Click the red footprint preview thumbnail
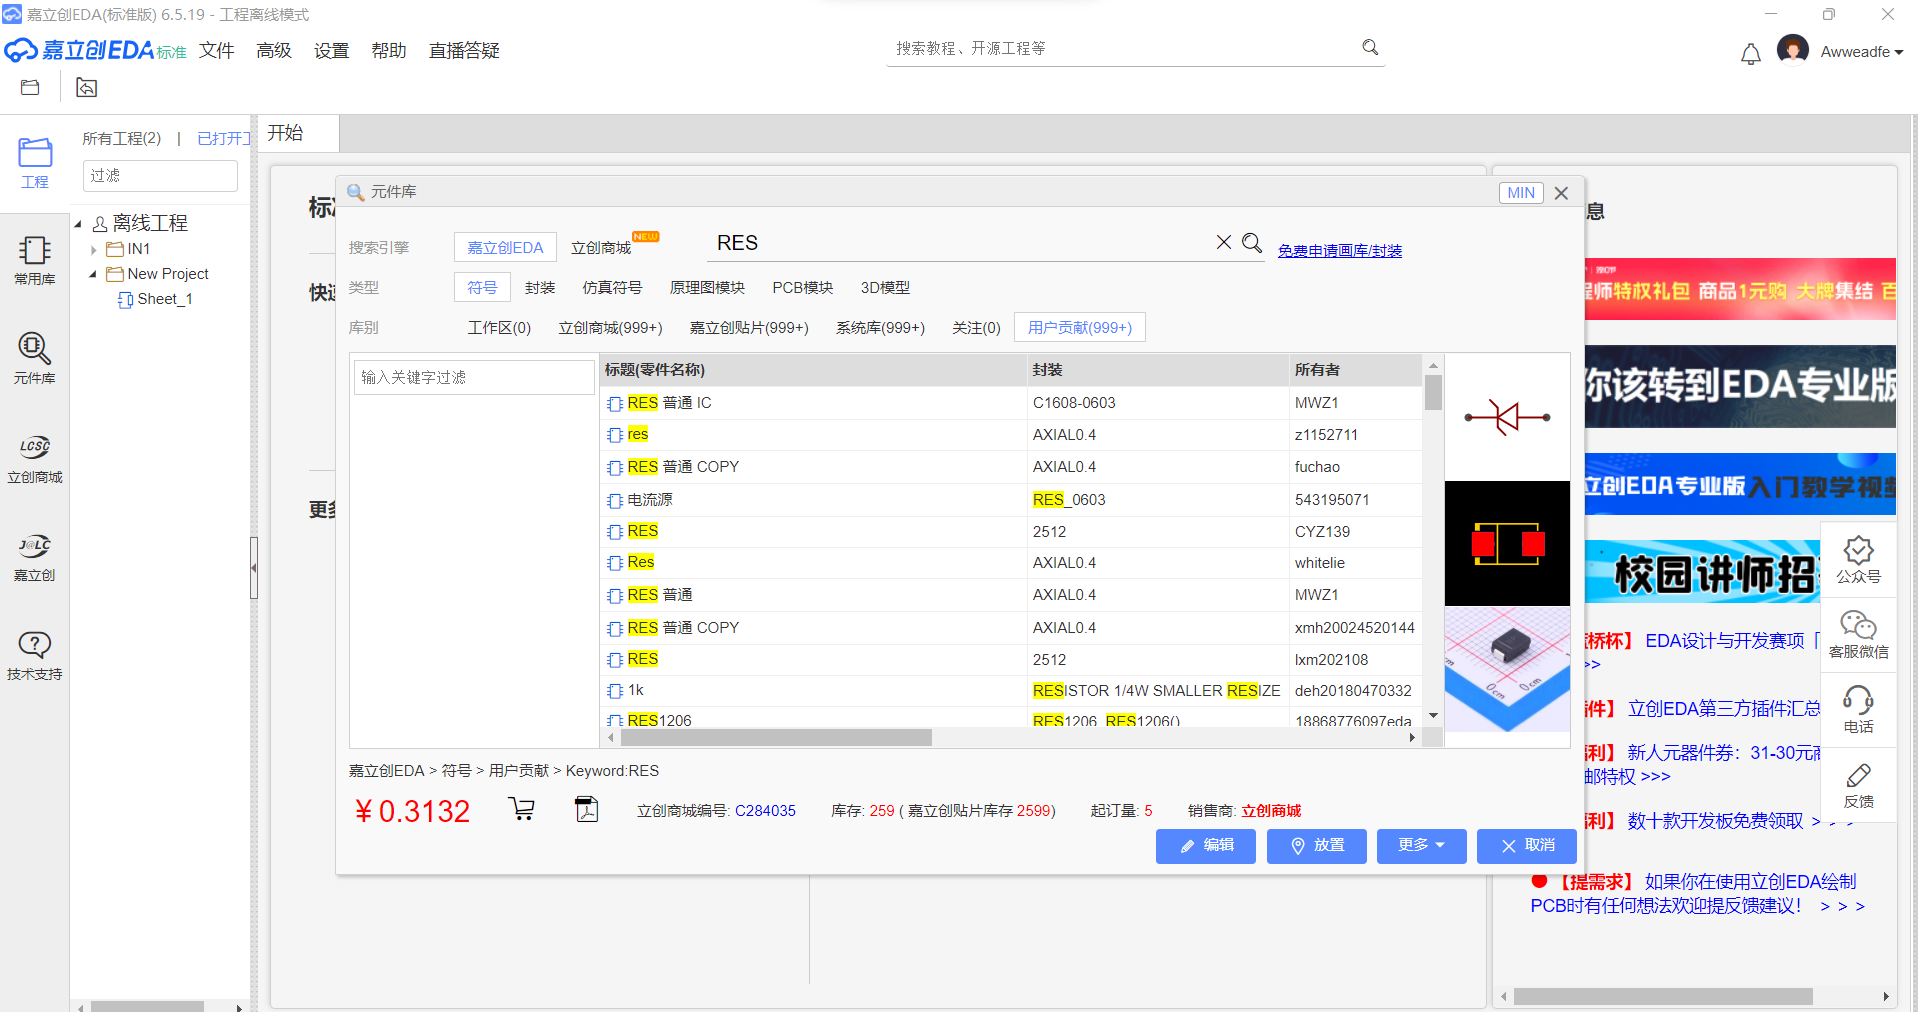The height and width of the screenshot is (1012, 1918). 1507,543
